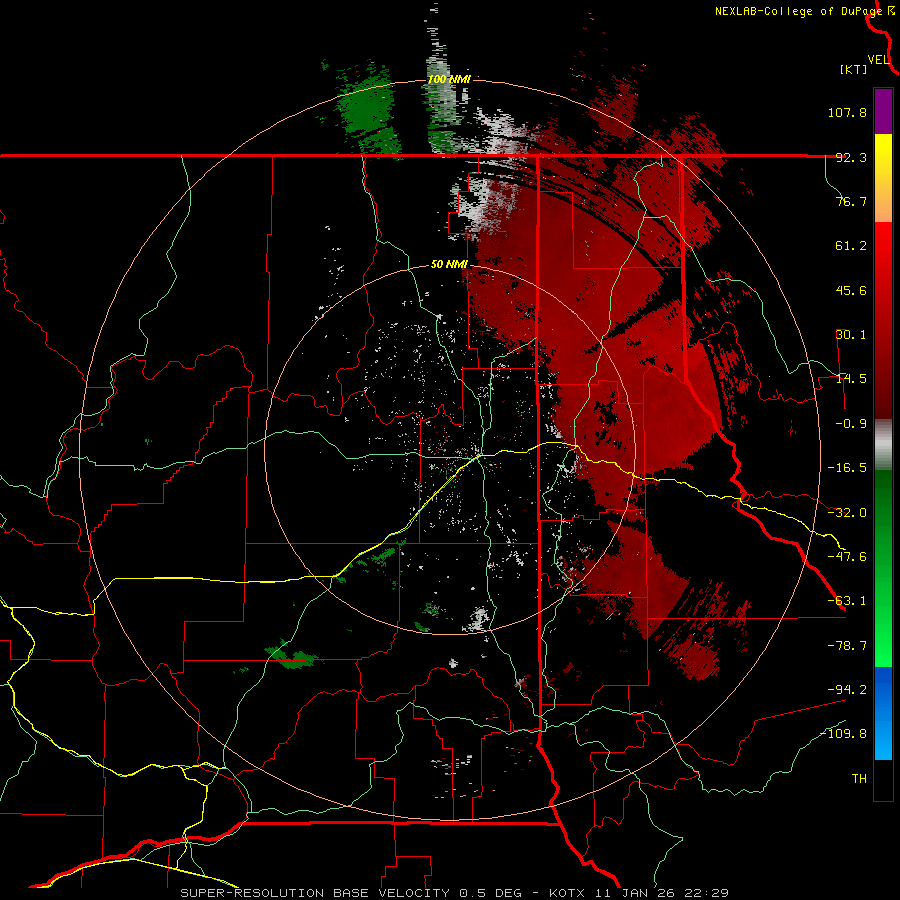Click the 45.6 scale value
Image resolution: width=900 pixels, height=900 pixels.
tap(851, 290)
